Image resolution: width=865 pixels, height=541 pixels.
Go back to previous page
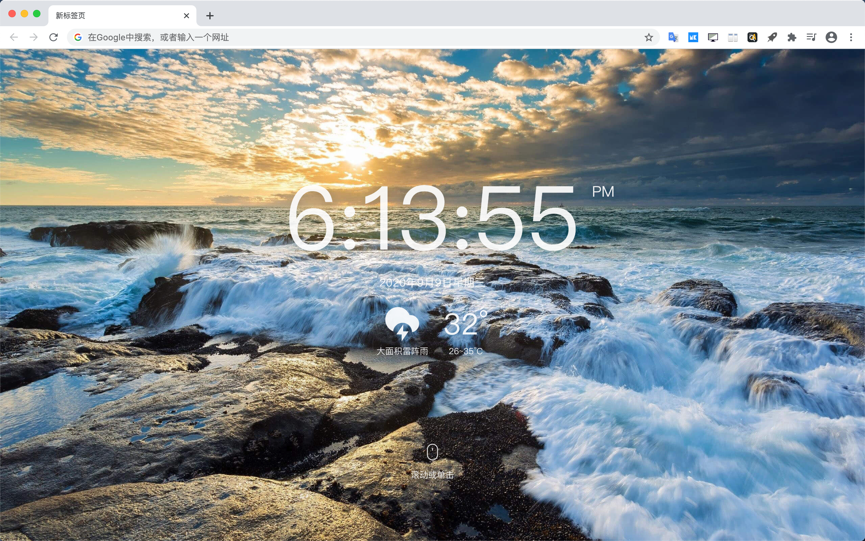click(14, 38)
